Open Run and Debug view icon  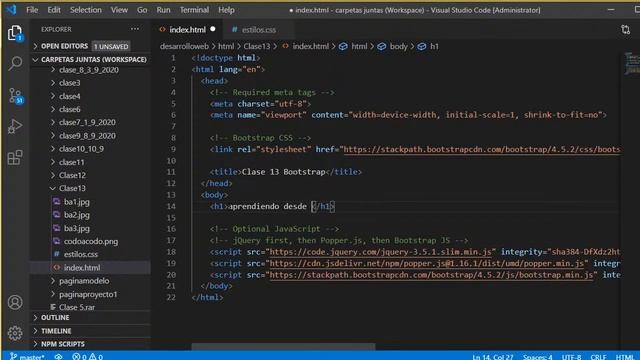click(x=15, y=127)
